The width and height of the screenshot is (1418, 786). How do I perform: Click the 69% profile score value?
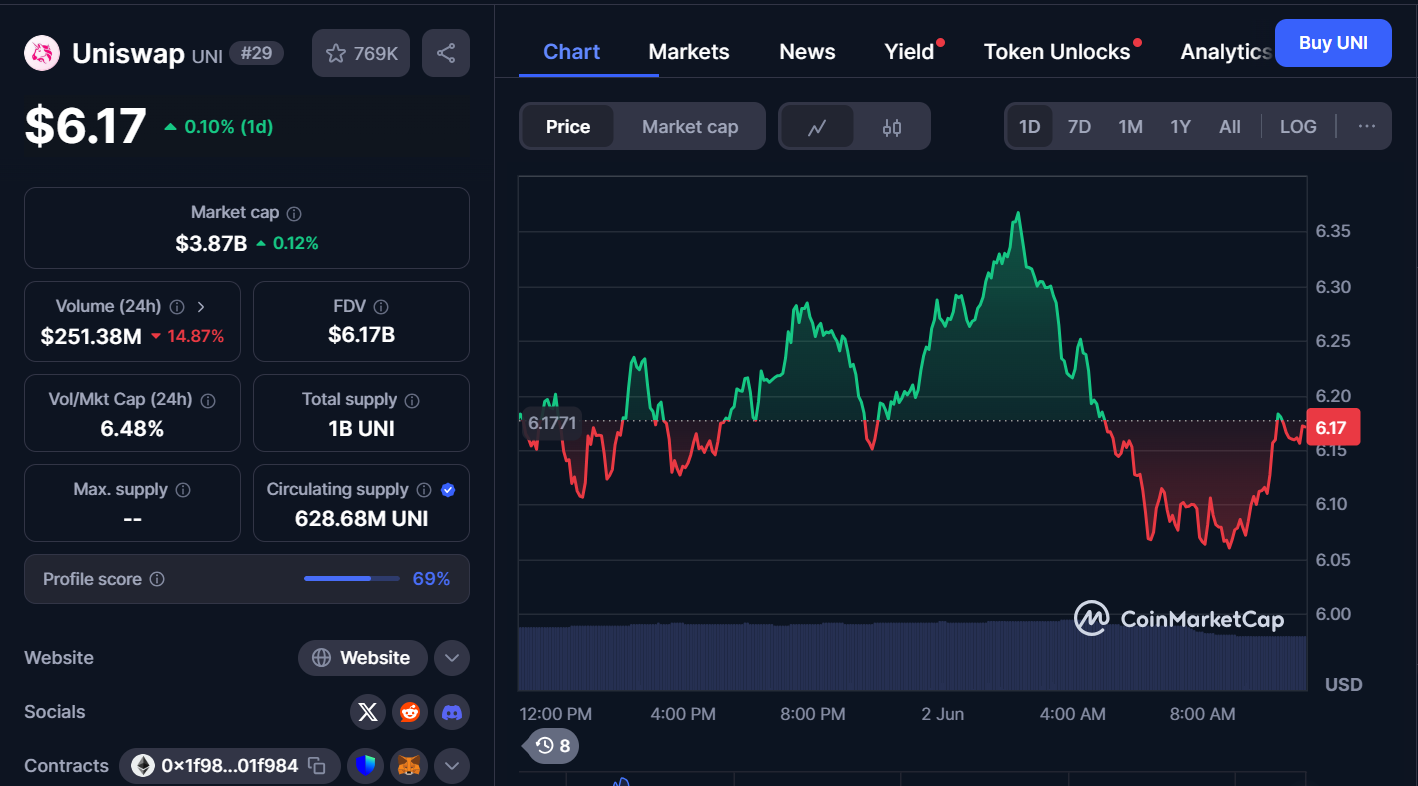tap(431, 579)
